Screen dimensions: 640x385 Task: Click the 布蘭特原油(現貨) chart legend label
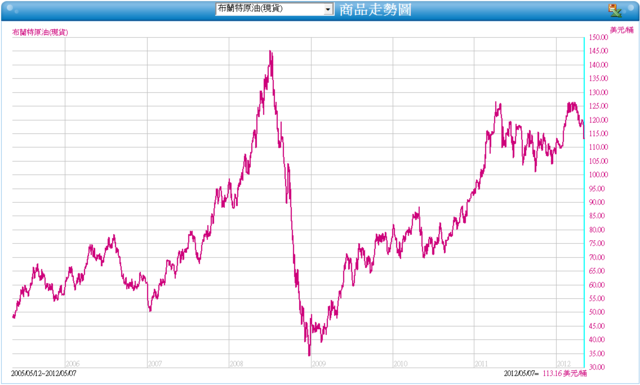(x=40, y=32)
